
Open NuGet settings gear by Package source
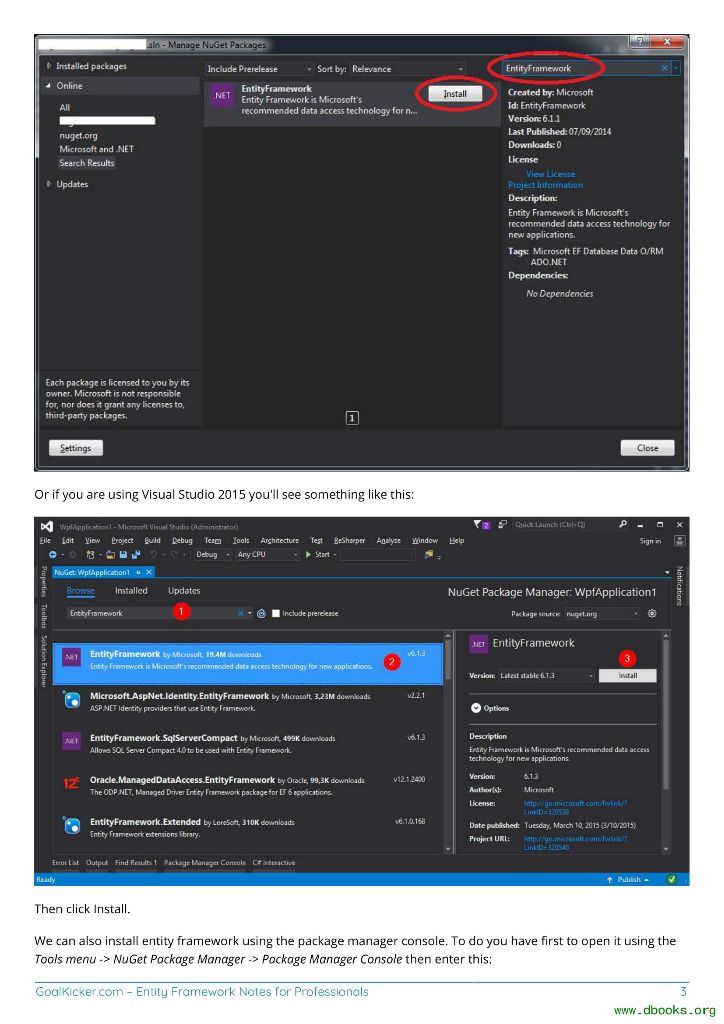[652, 613]
